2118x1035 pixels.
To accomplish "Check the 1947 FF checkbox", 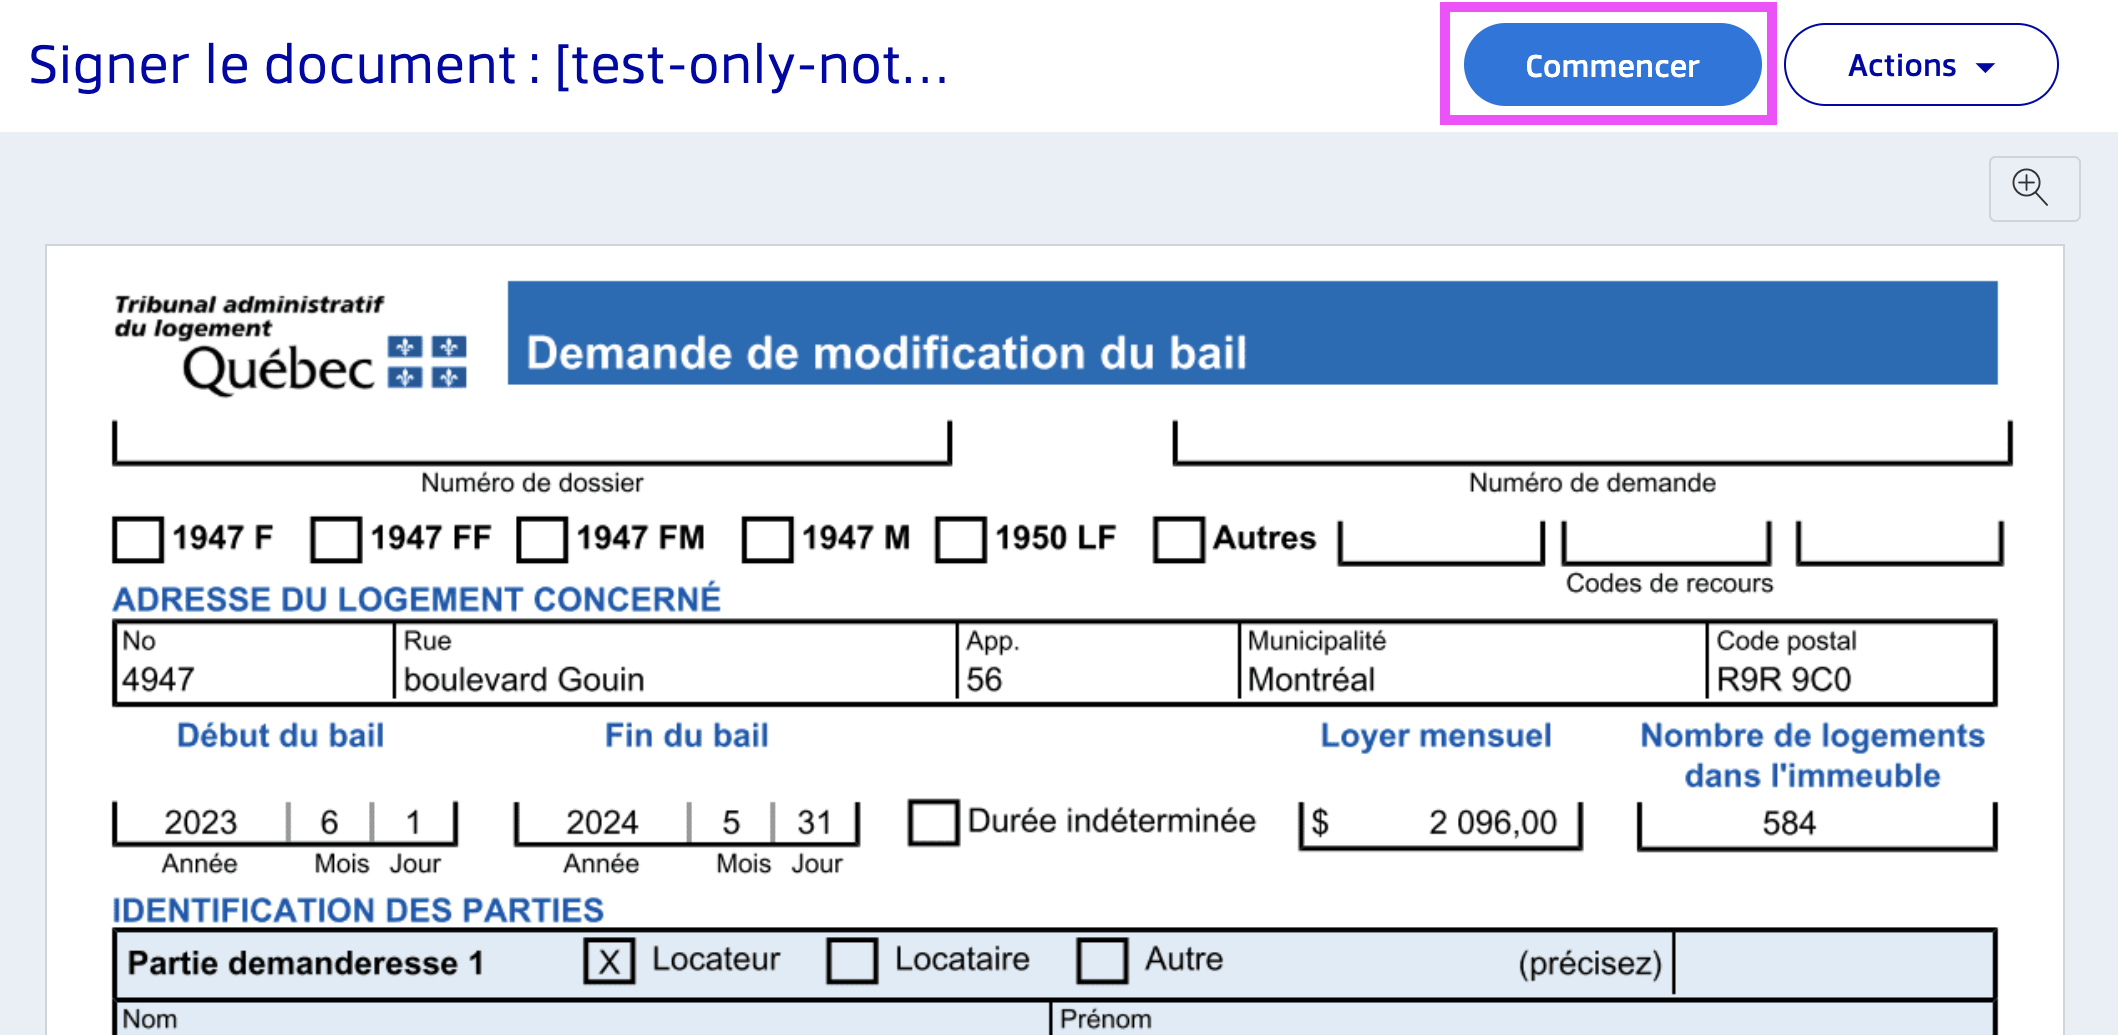I will (336, 540).
